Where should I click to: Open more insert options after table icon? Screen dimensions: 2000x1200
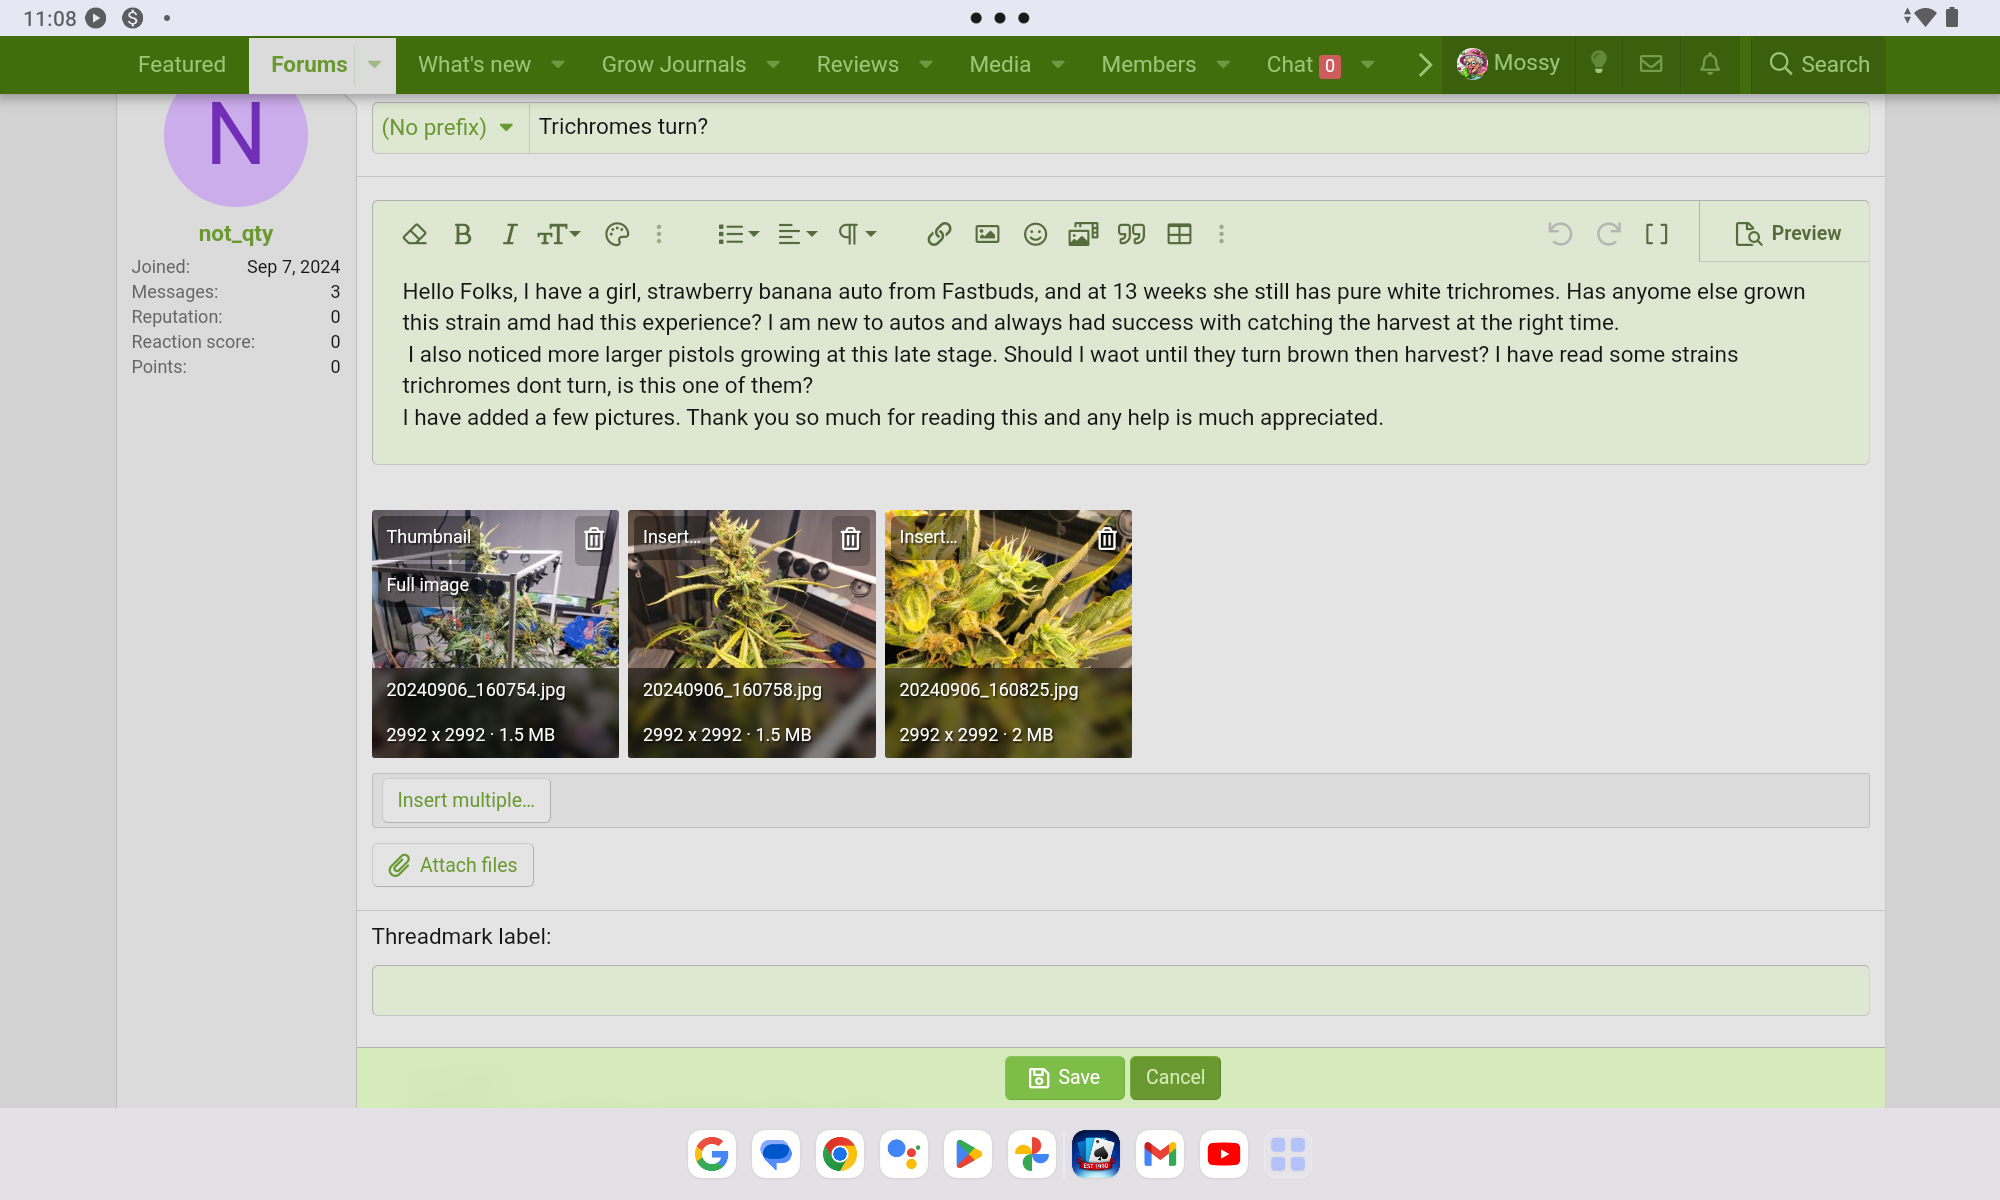[1221, 234]
